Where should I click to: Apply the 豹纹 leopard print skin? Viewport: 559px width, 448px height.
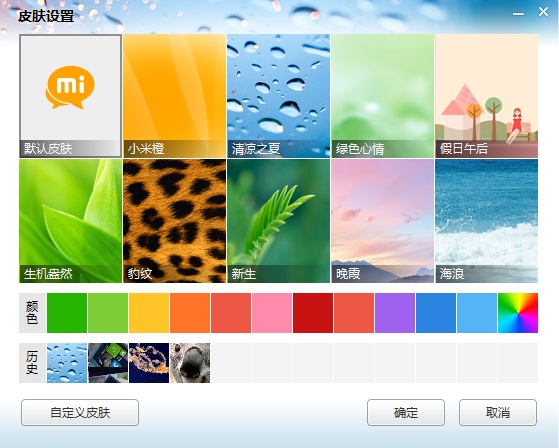pos(175,221)
